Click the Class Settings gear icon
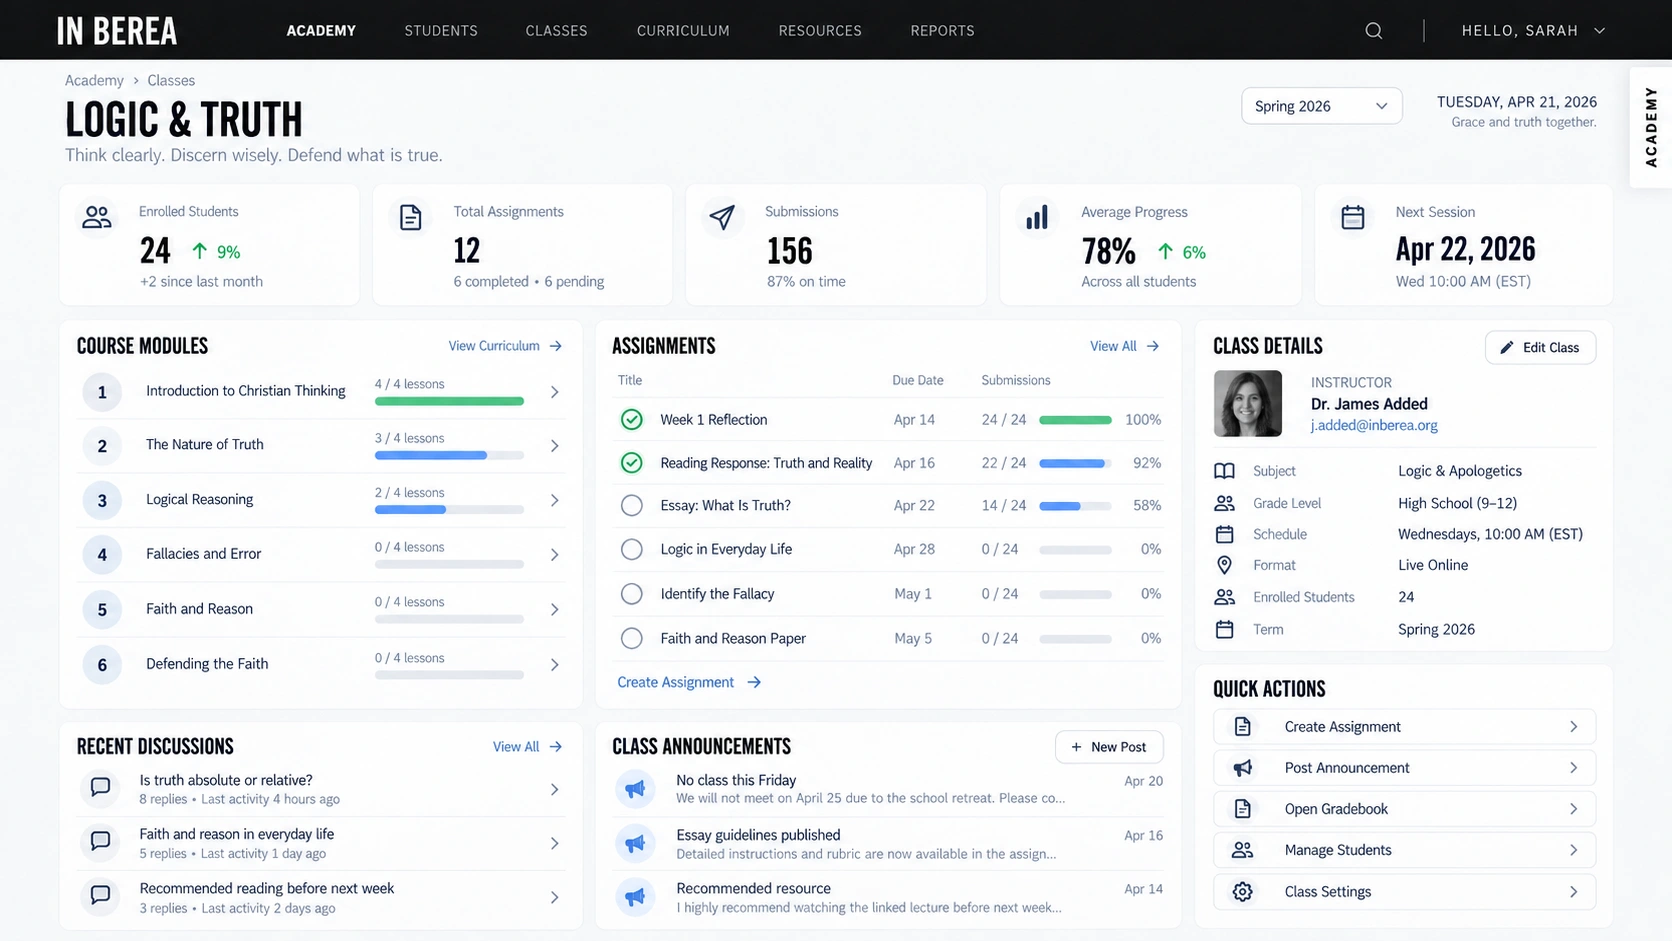Image resolution: width=1672 pixels, height=941 pixels. tap(1243, 892)
